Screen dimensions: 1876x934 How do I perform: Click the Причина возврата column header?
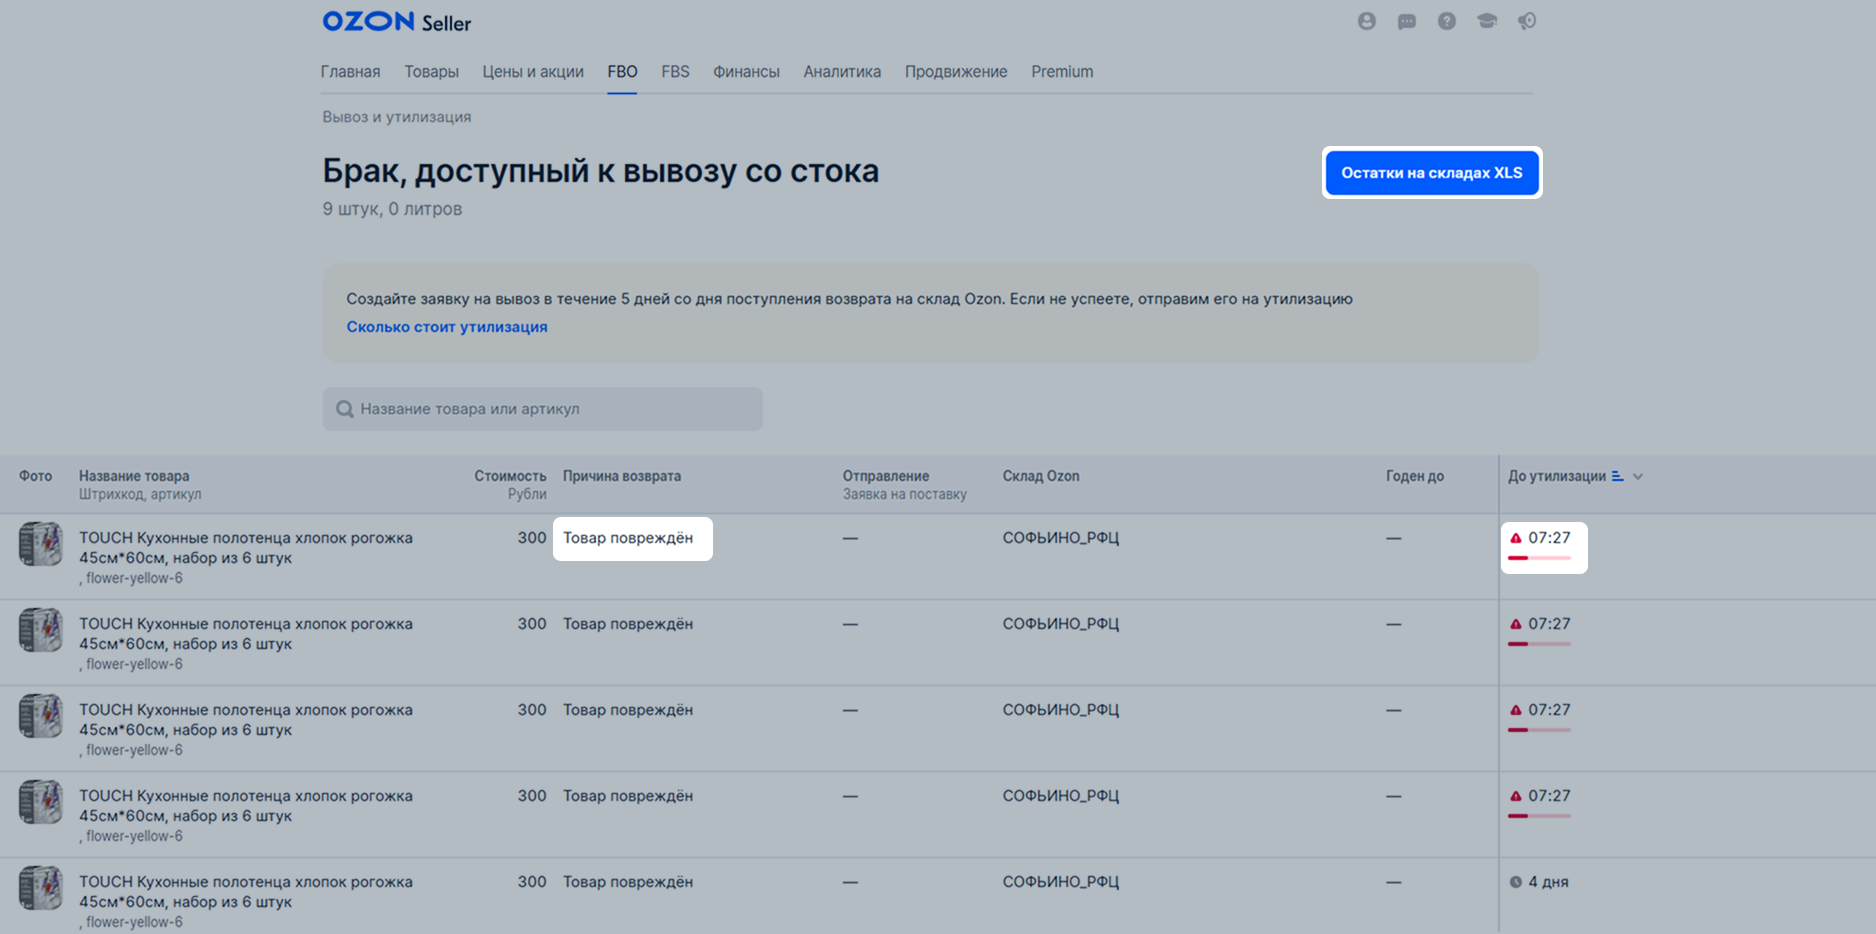[622, 476]
